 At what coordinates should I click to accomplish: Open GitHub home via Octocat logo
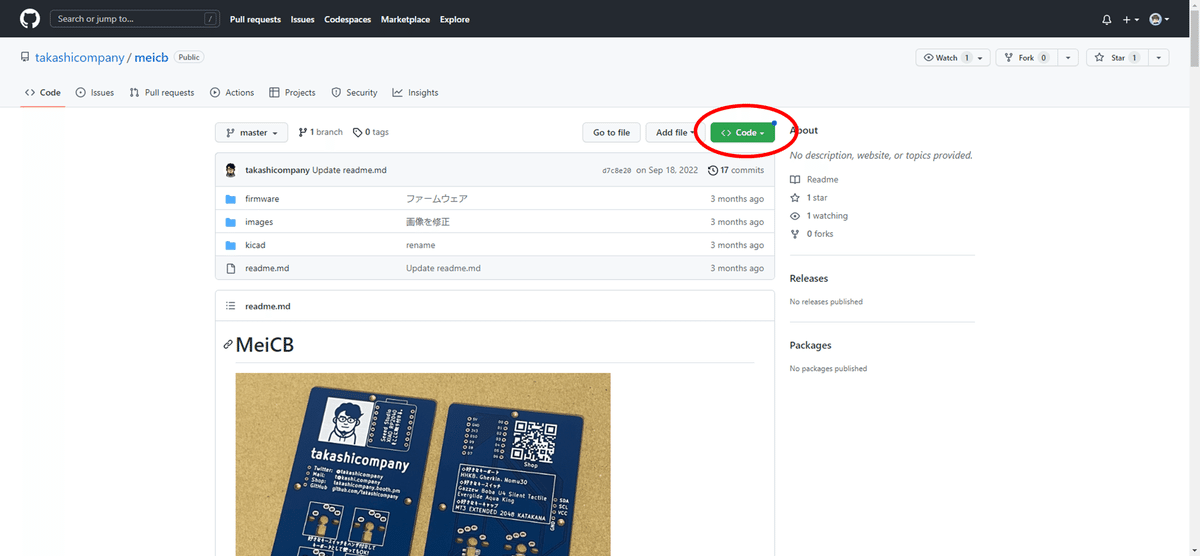[29, 19]
